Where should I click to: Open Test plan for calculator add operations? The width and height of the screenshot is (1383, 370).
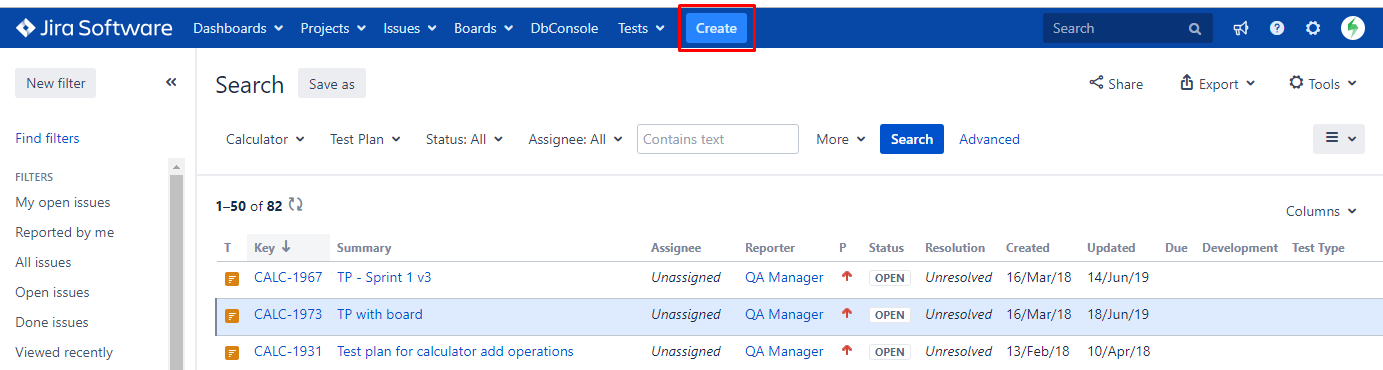pyautogui.click(x=455, y=351)
